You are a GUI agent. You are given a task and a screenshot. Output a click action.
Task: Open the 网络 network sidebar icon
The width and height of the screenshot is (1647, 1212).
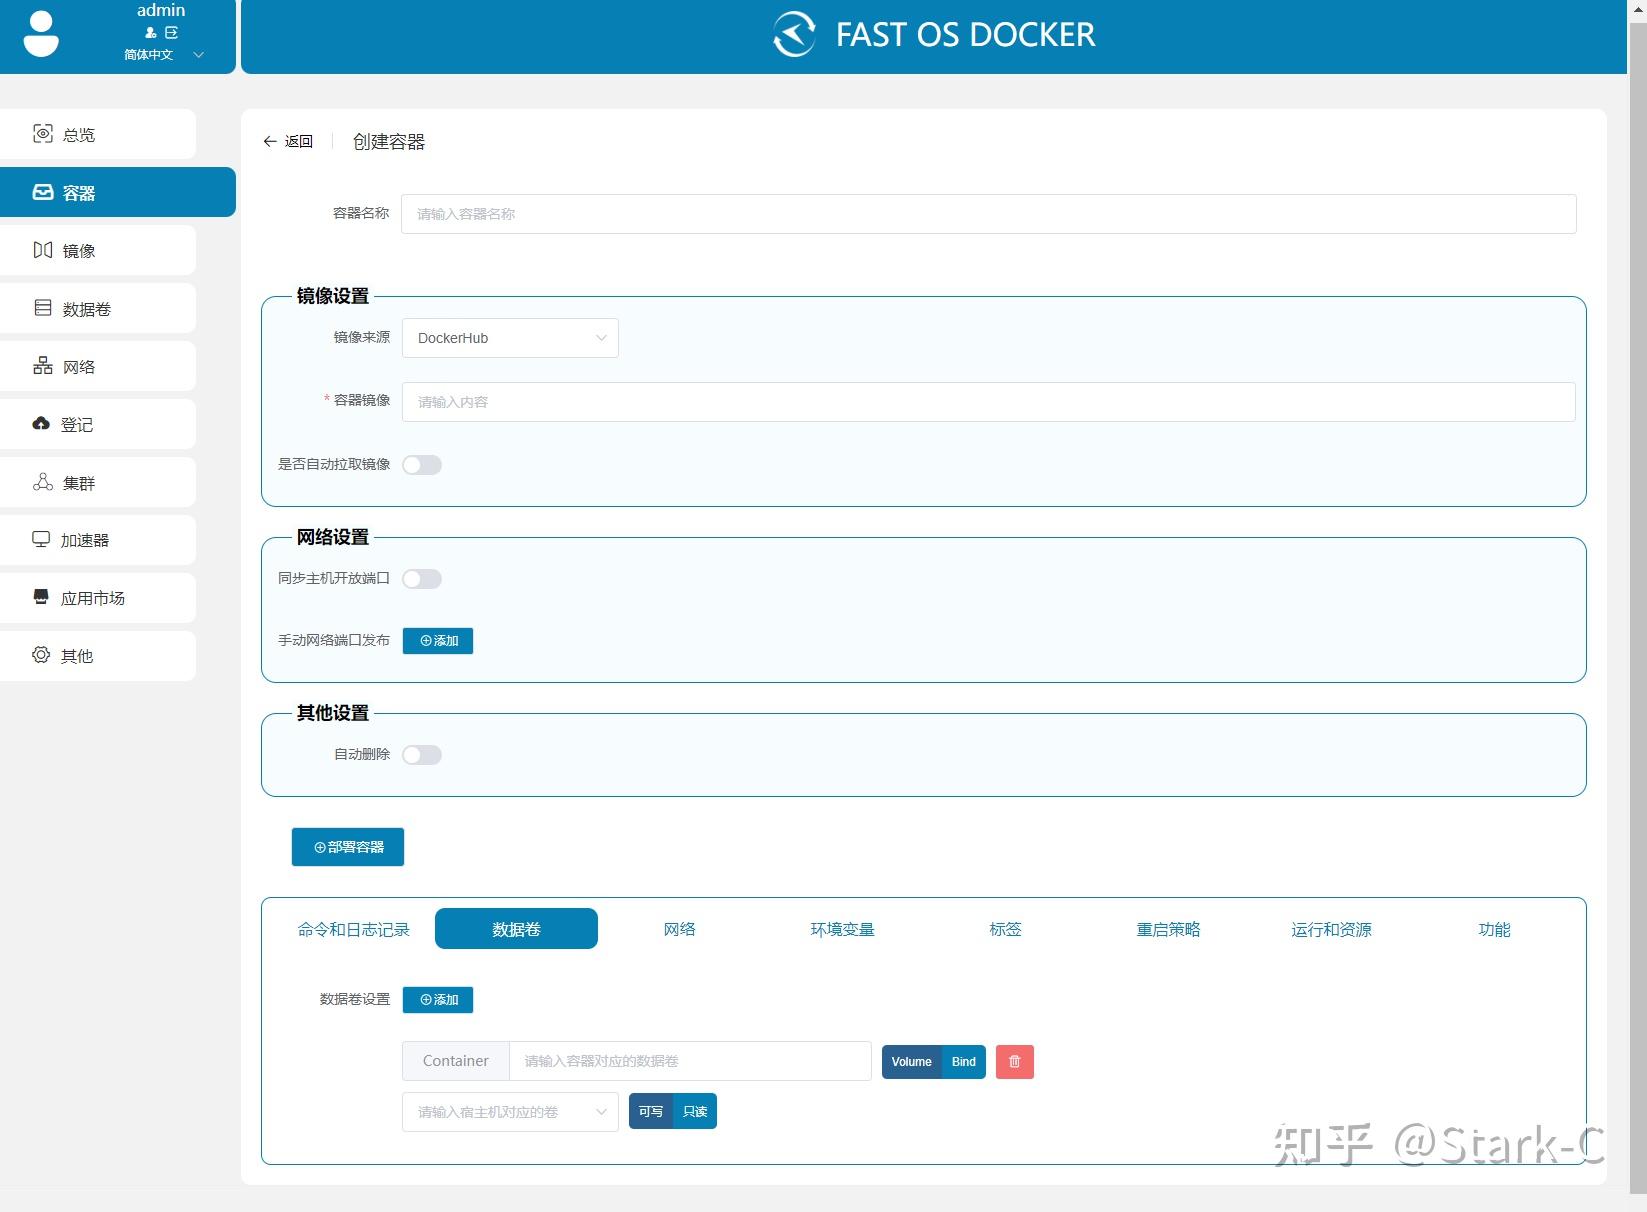click(80, 366)
